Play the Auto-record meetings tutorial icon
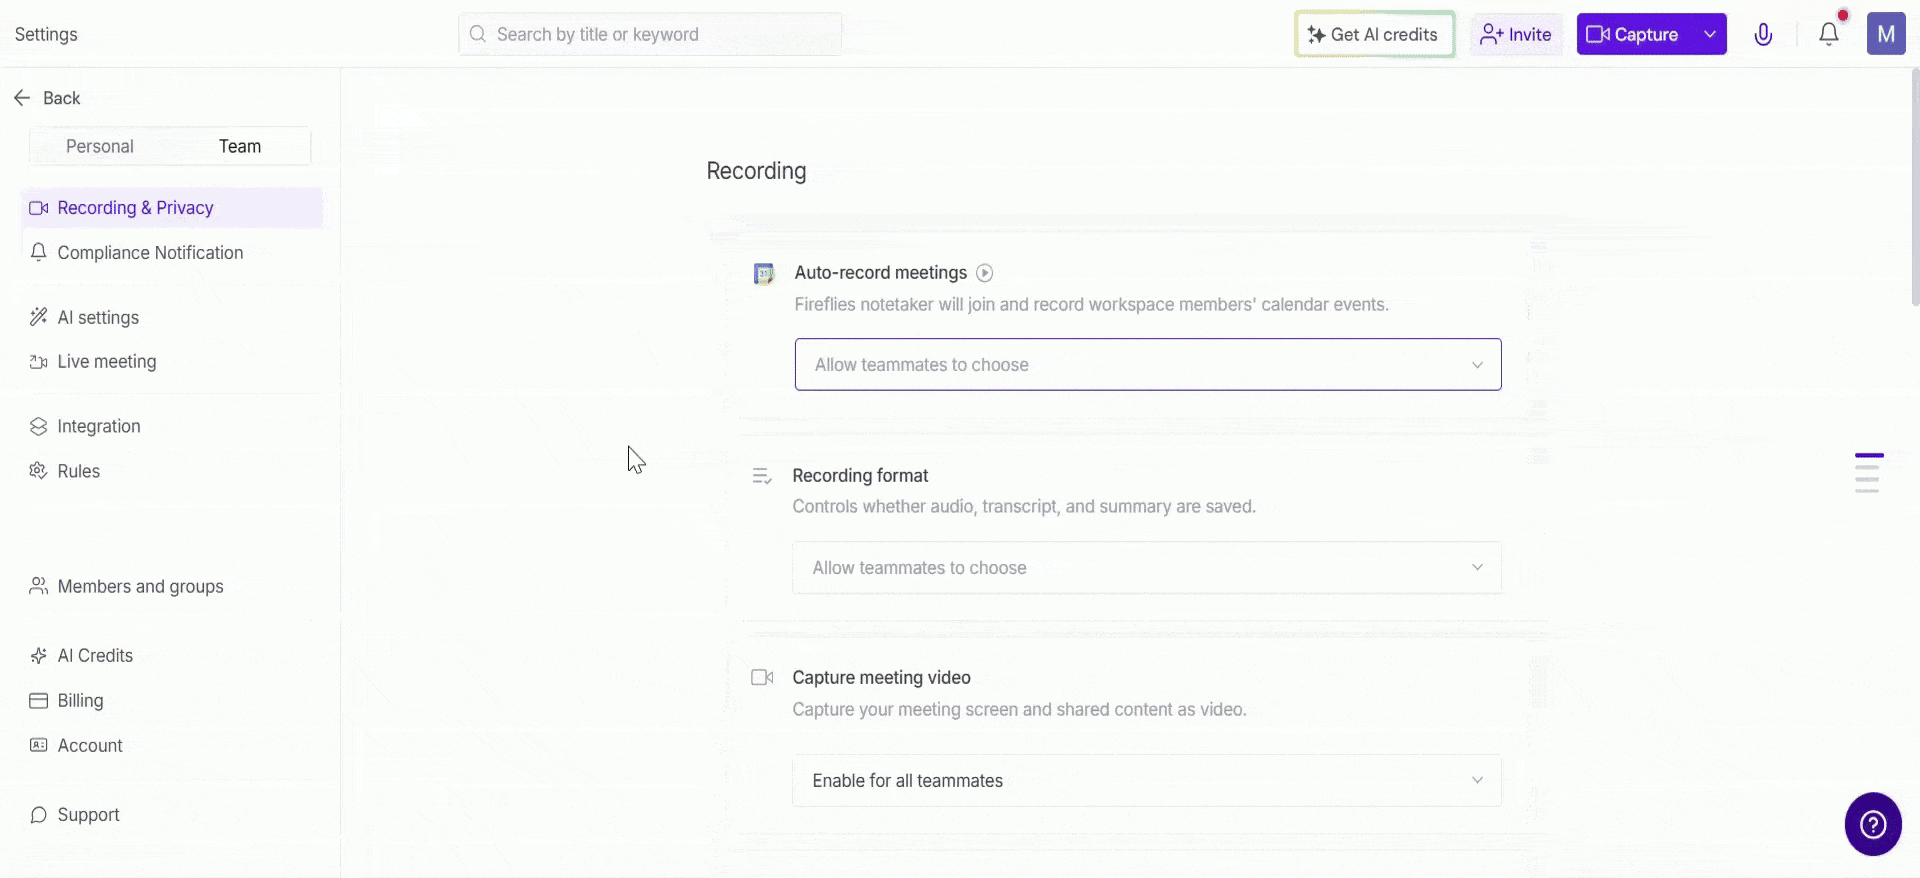This screenshot has width=1920, height=878. pos(985,273)
